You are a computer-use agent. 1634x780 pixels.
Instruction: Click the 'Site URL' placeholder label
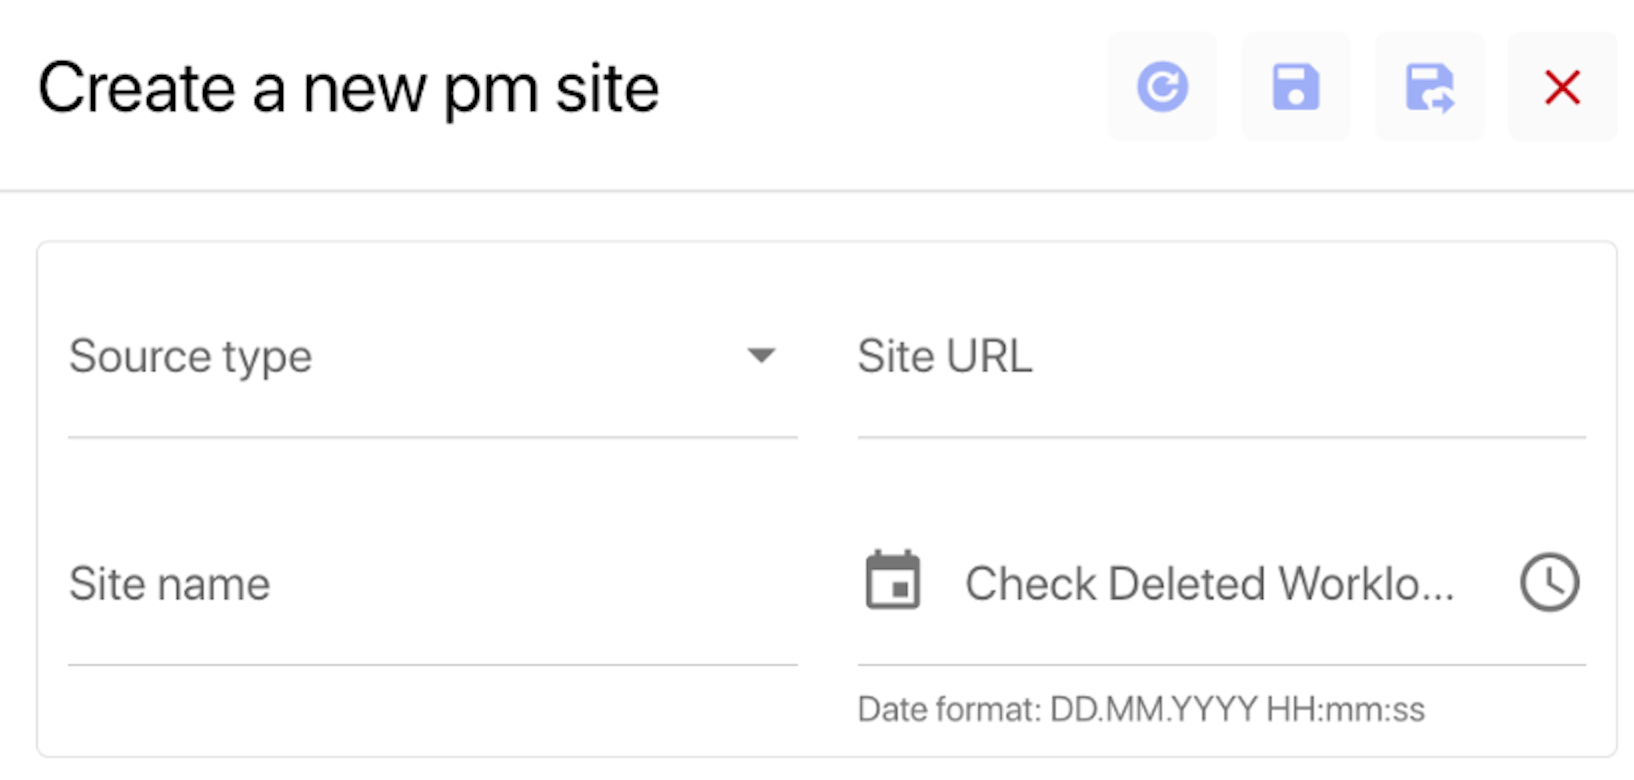coord(945,356)
